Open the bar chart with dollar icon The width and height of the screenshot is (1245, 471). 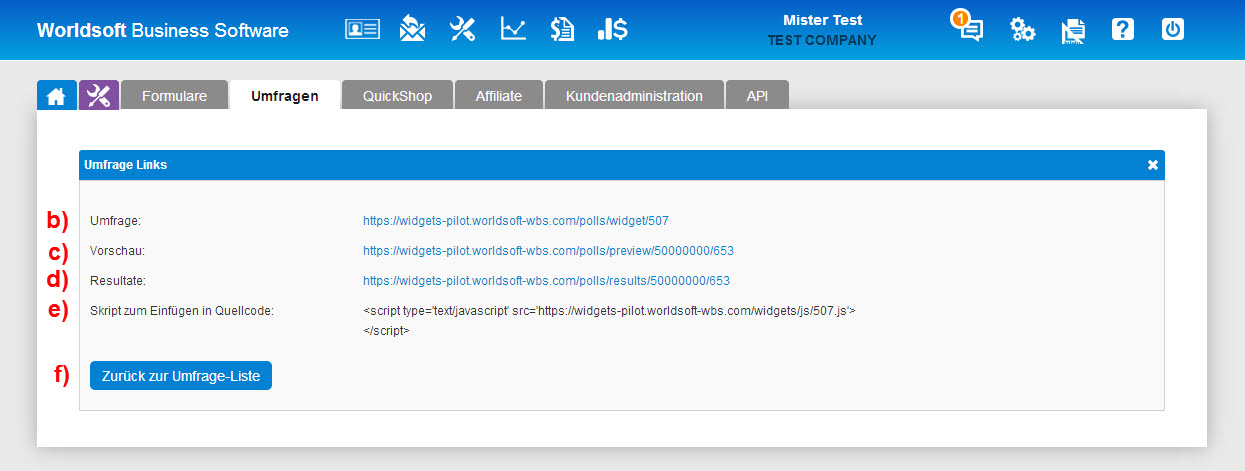pyautogui.click(x=612, y=29)
